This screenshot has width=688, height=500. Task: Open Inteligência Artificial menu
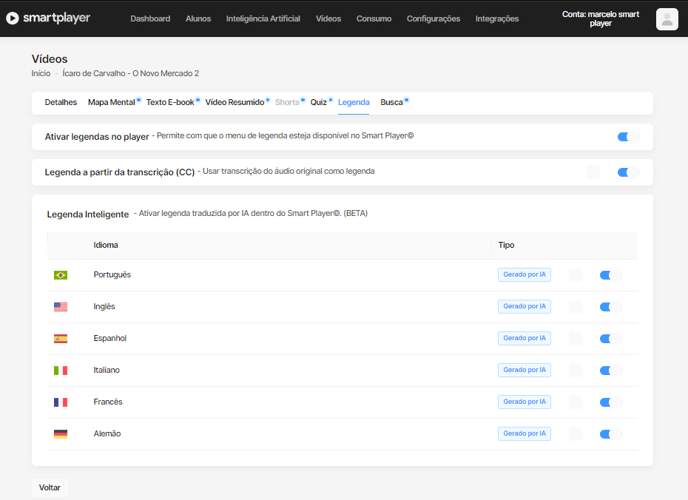click(263, 19)
